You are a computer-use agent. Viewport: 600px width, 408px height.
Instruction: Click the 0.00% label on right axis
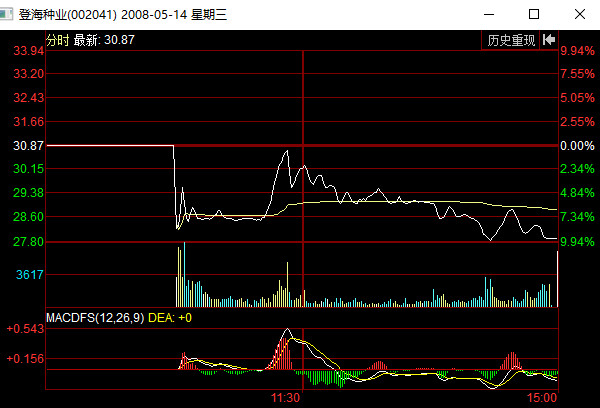[x=577, y=146]
